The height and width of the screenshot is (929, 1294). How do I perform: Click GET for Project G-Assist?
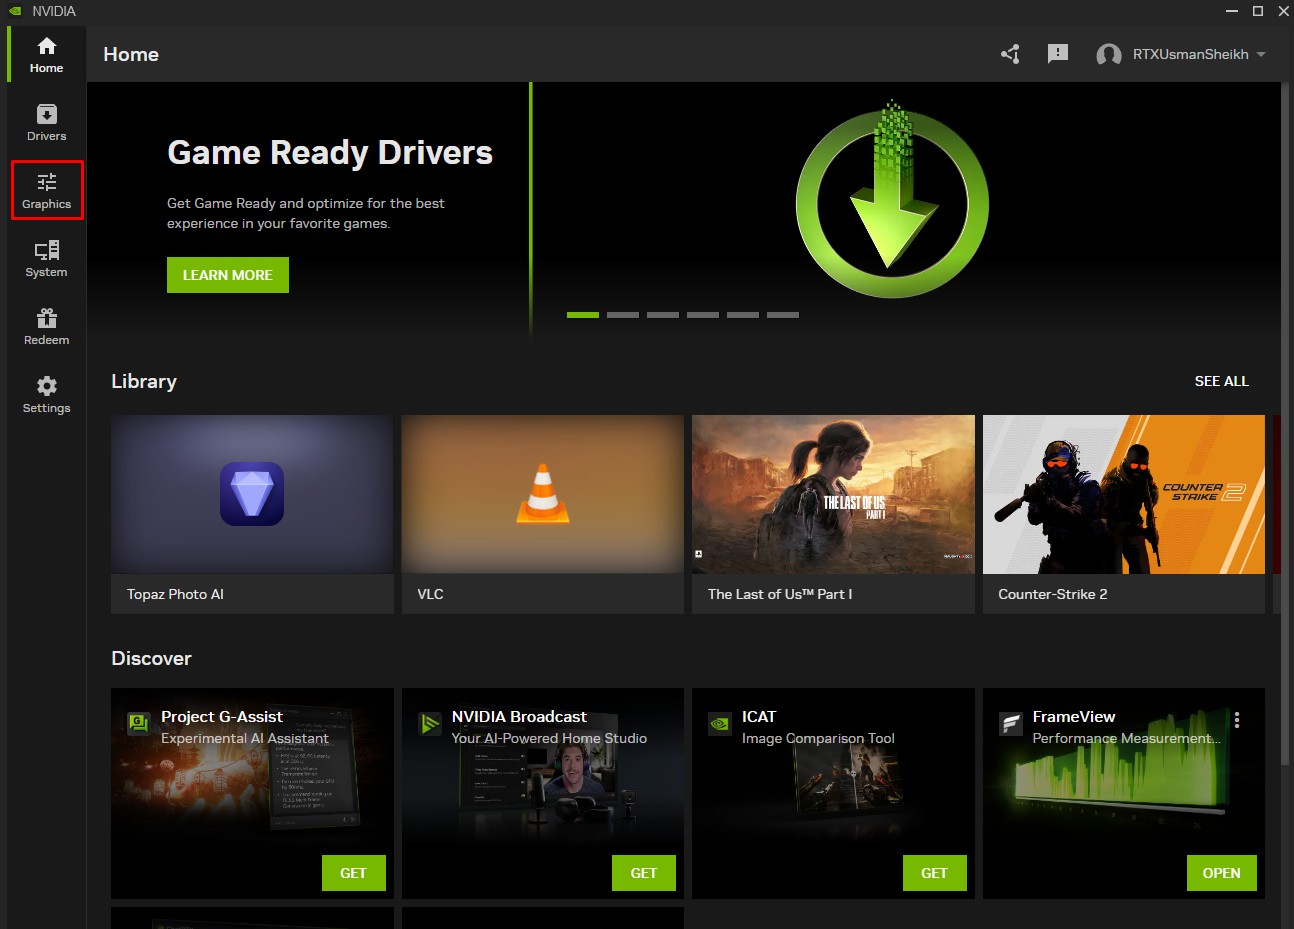click(353, 873)
